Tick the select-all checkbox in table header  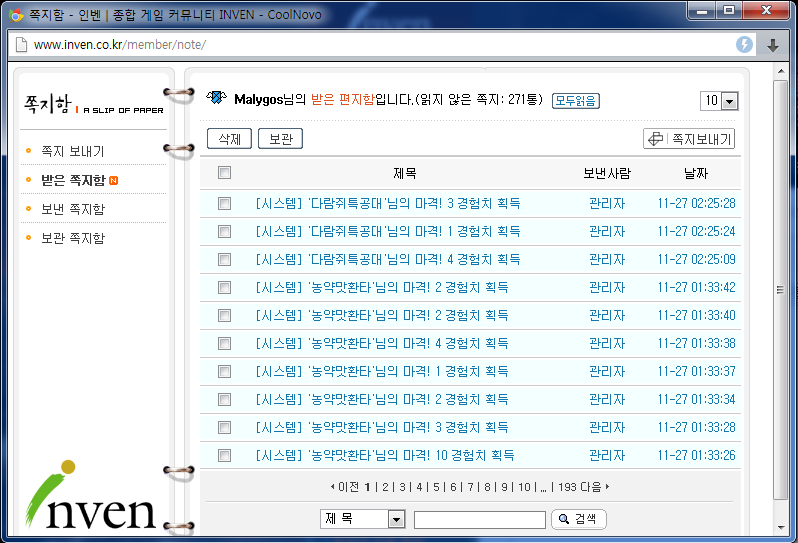pos(224,173)
